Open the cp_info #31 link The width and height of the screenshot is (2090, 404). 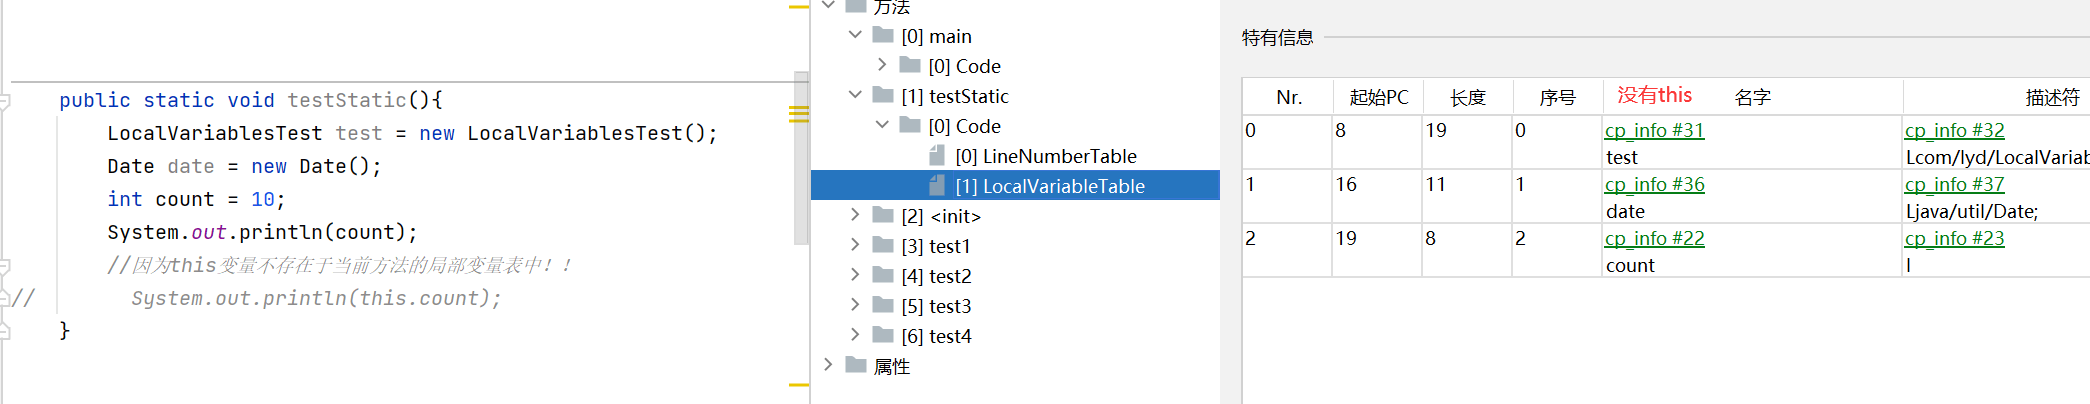coord(1654,130)
